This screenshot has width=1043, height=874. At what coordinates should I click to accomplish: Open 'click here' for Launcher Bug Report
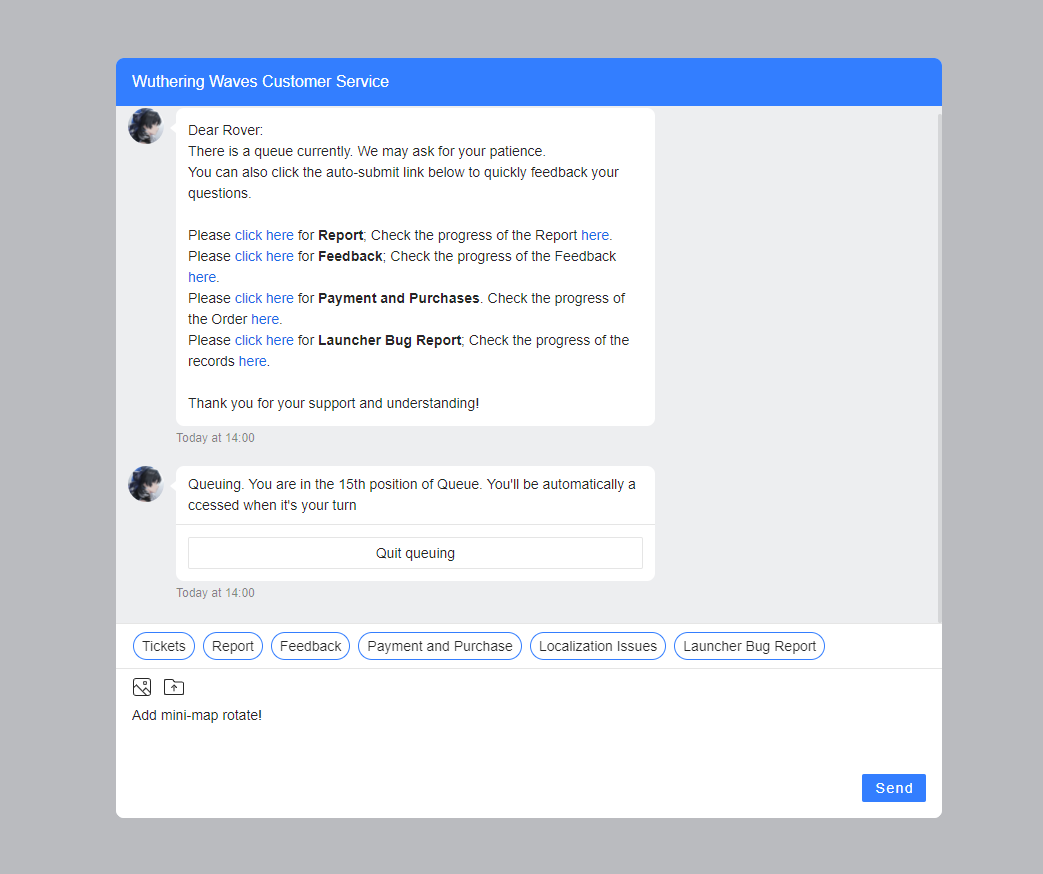tap(264, 340)
